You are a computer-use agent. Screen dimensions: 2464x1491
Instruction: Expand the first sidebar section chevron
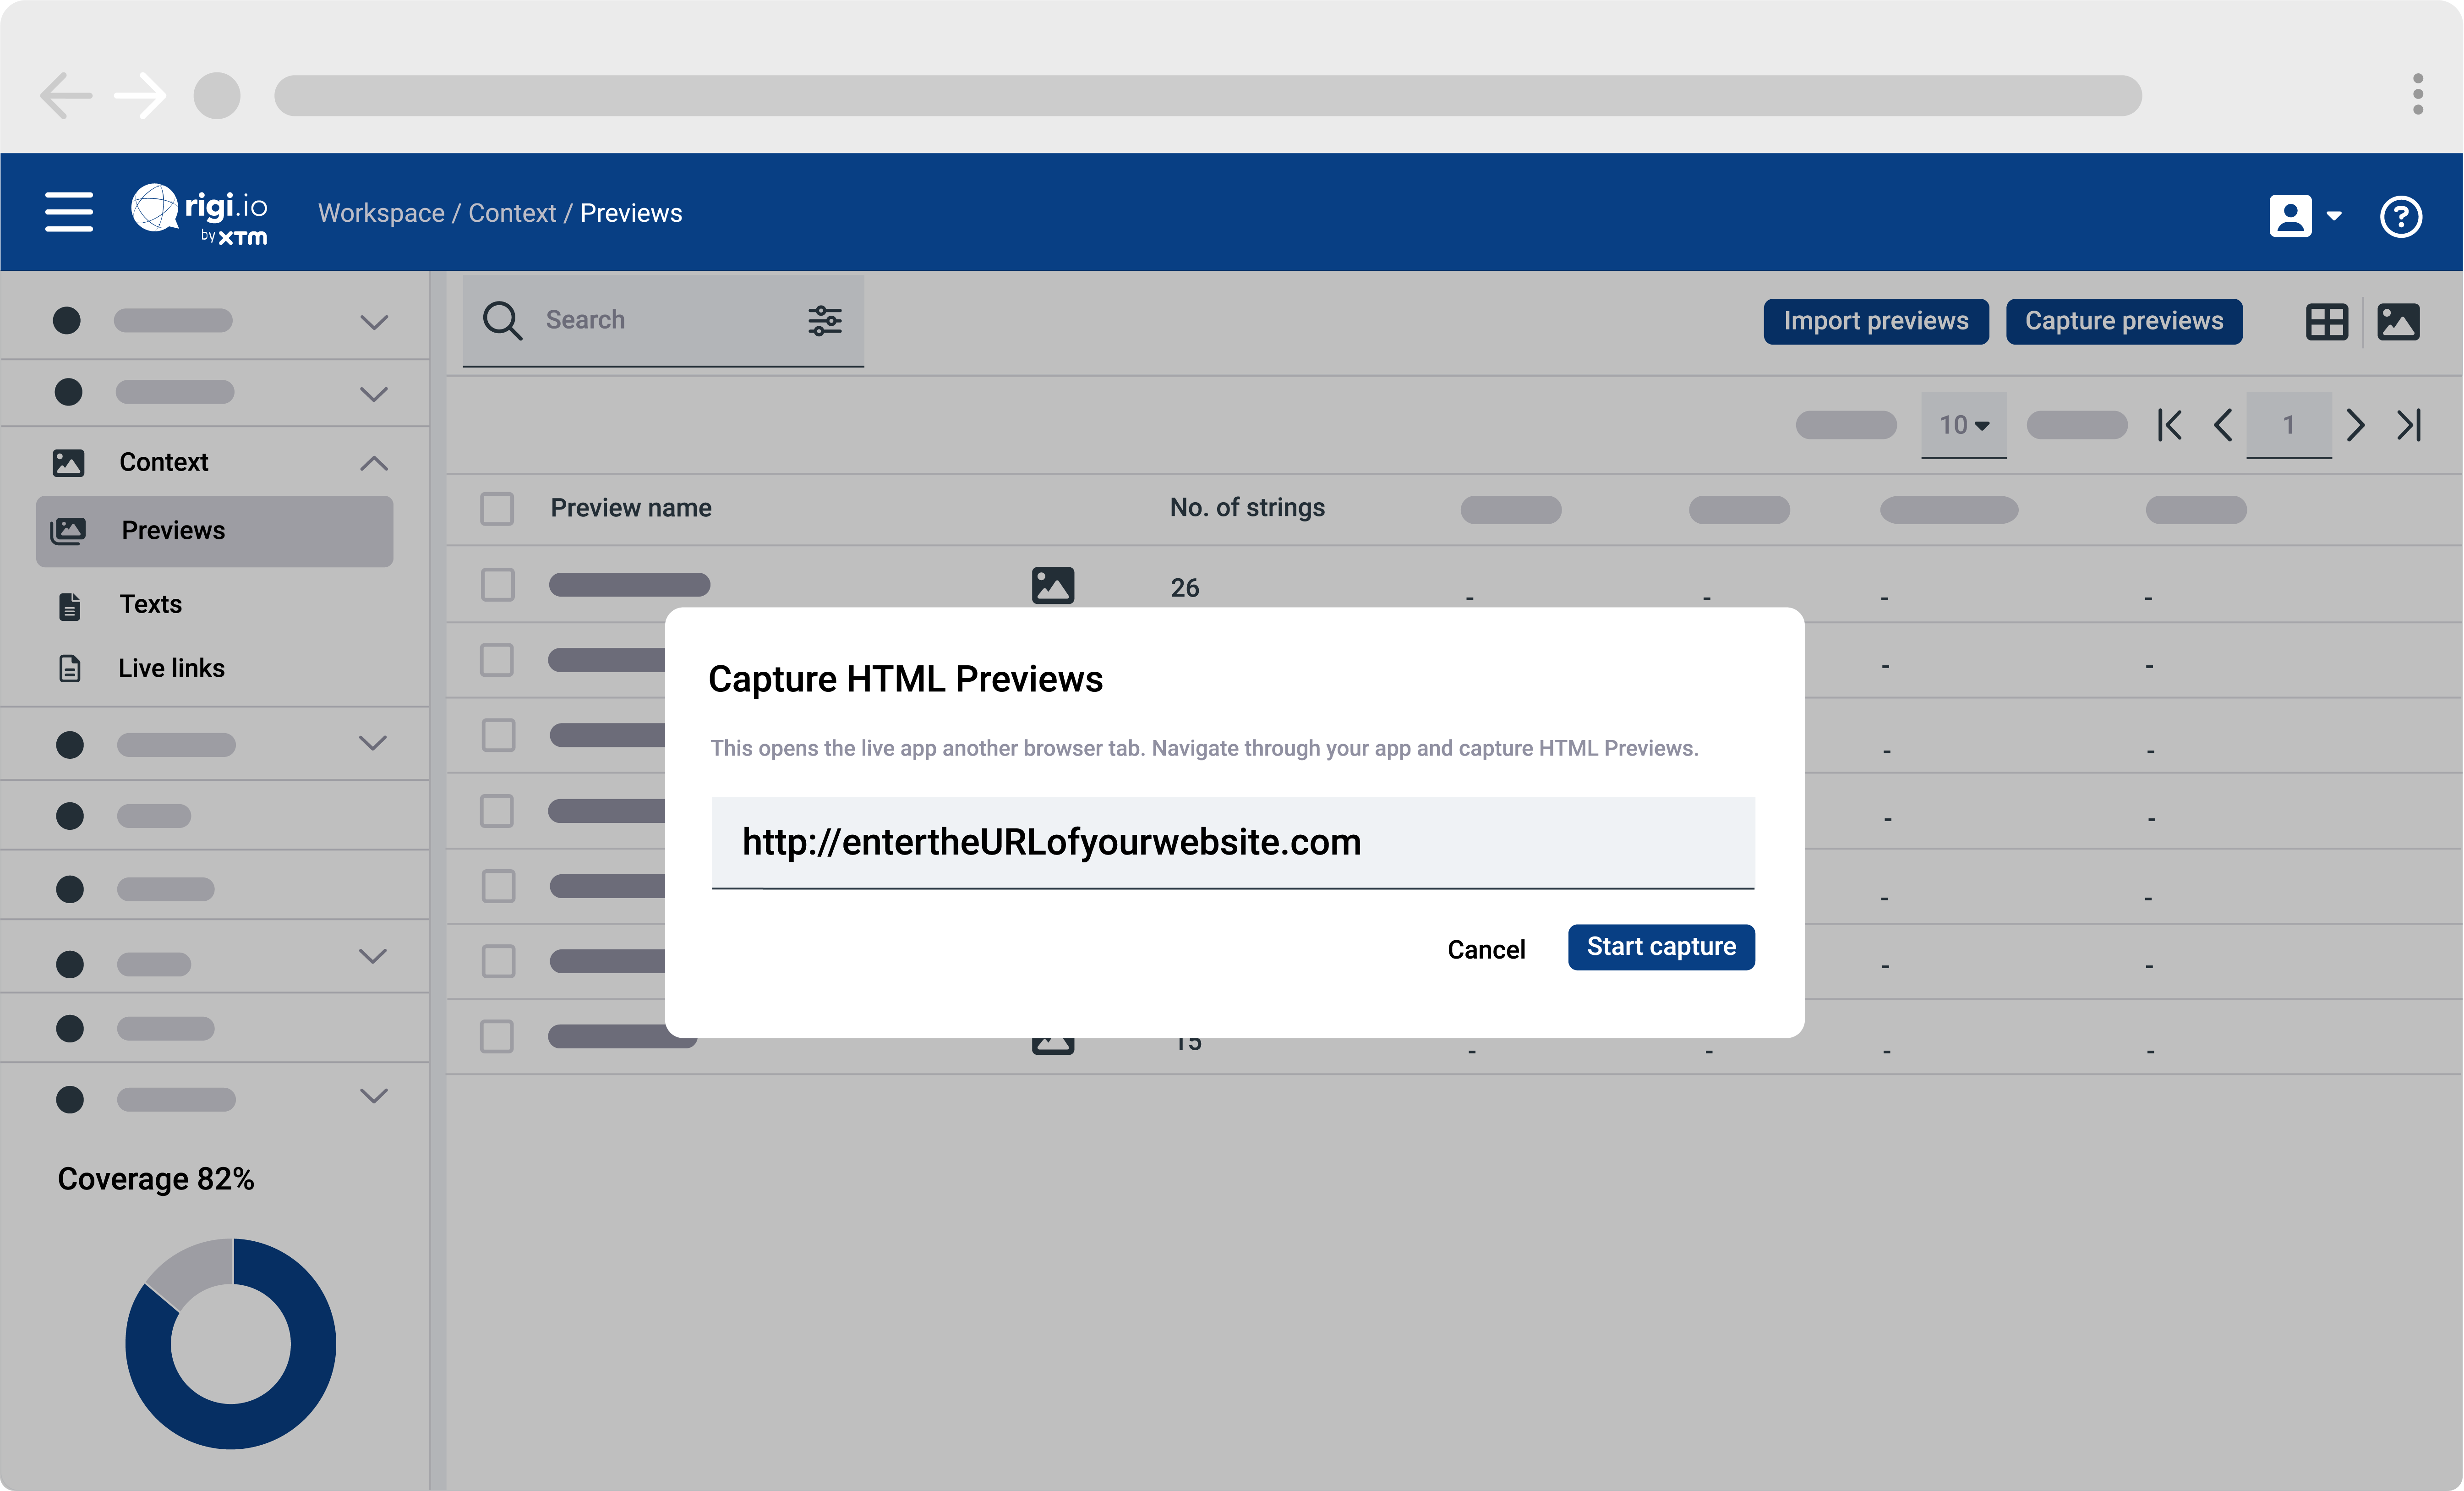point(374,322)
